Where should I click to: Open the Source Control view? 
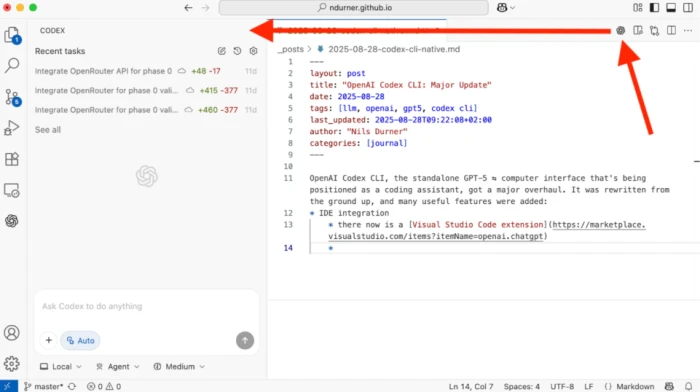pos(12,97)
